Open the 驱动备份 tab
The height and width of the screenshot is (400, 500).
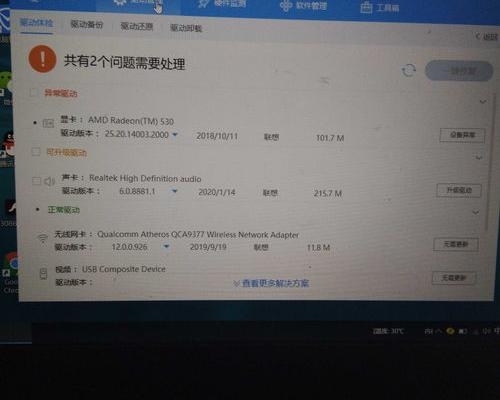coord(87,24)
